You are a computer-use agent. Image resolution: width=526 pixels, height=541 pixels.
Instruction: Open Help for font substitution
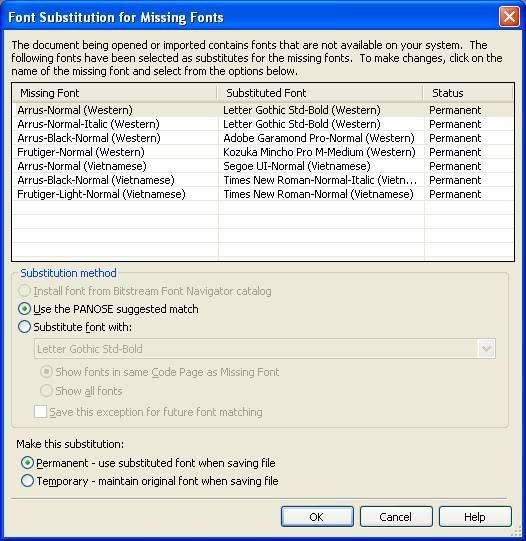click(x=475, y=517)
